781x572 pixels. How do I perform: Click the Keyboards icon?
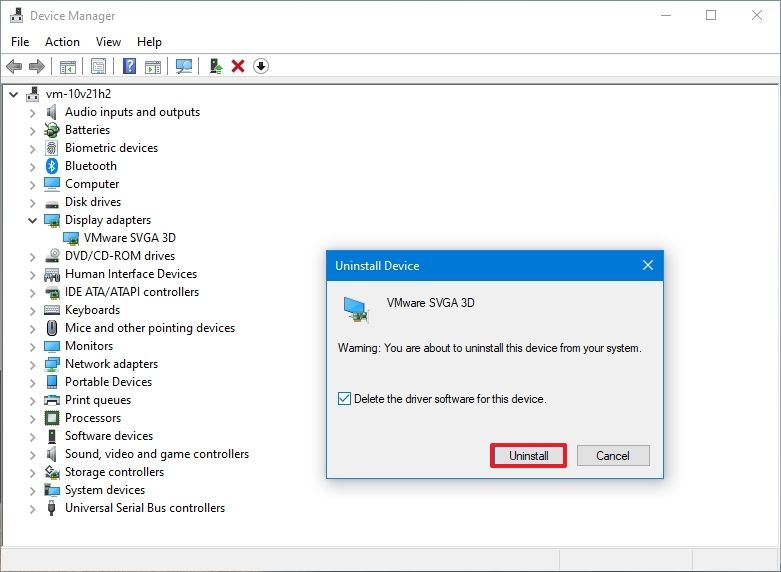point(52,310)
